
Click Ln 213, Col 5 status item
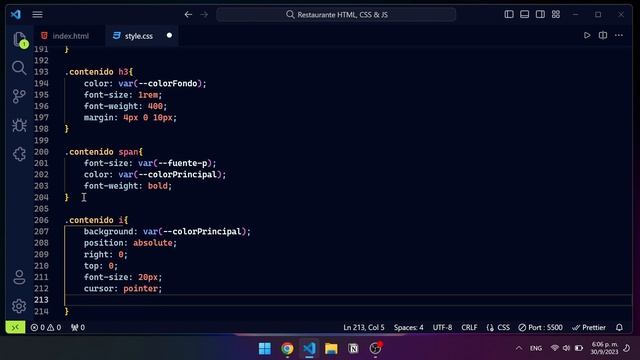pos(364,327)
